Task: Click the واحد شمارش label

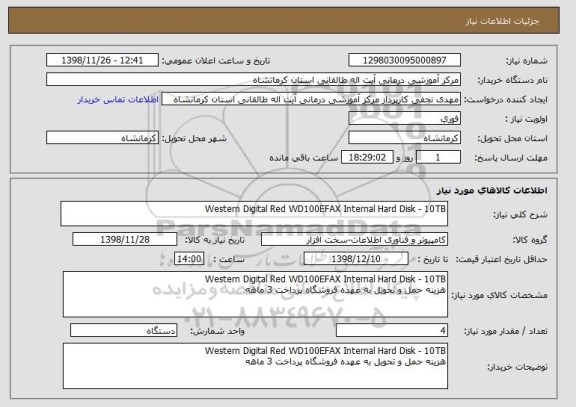Action: pos(217,331)
